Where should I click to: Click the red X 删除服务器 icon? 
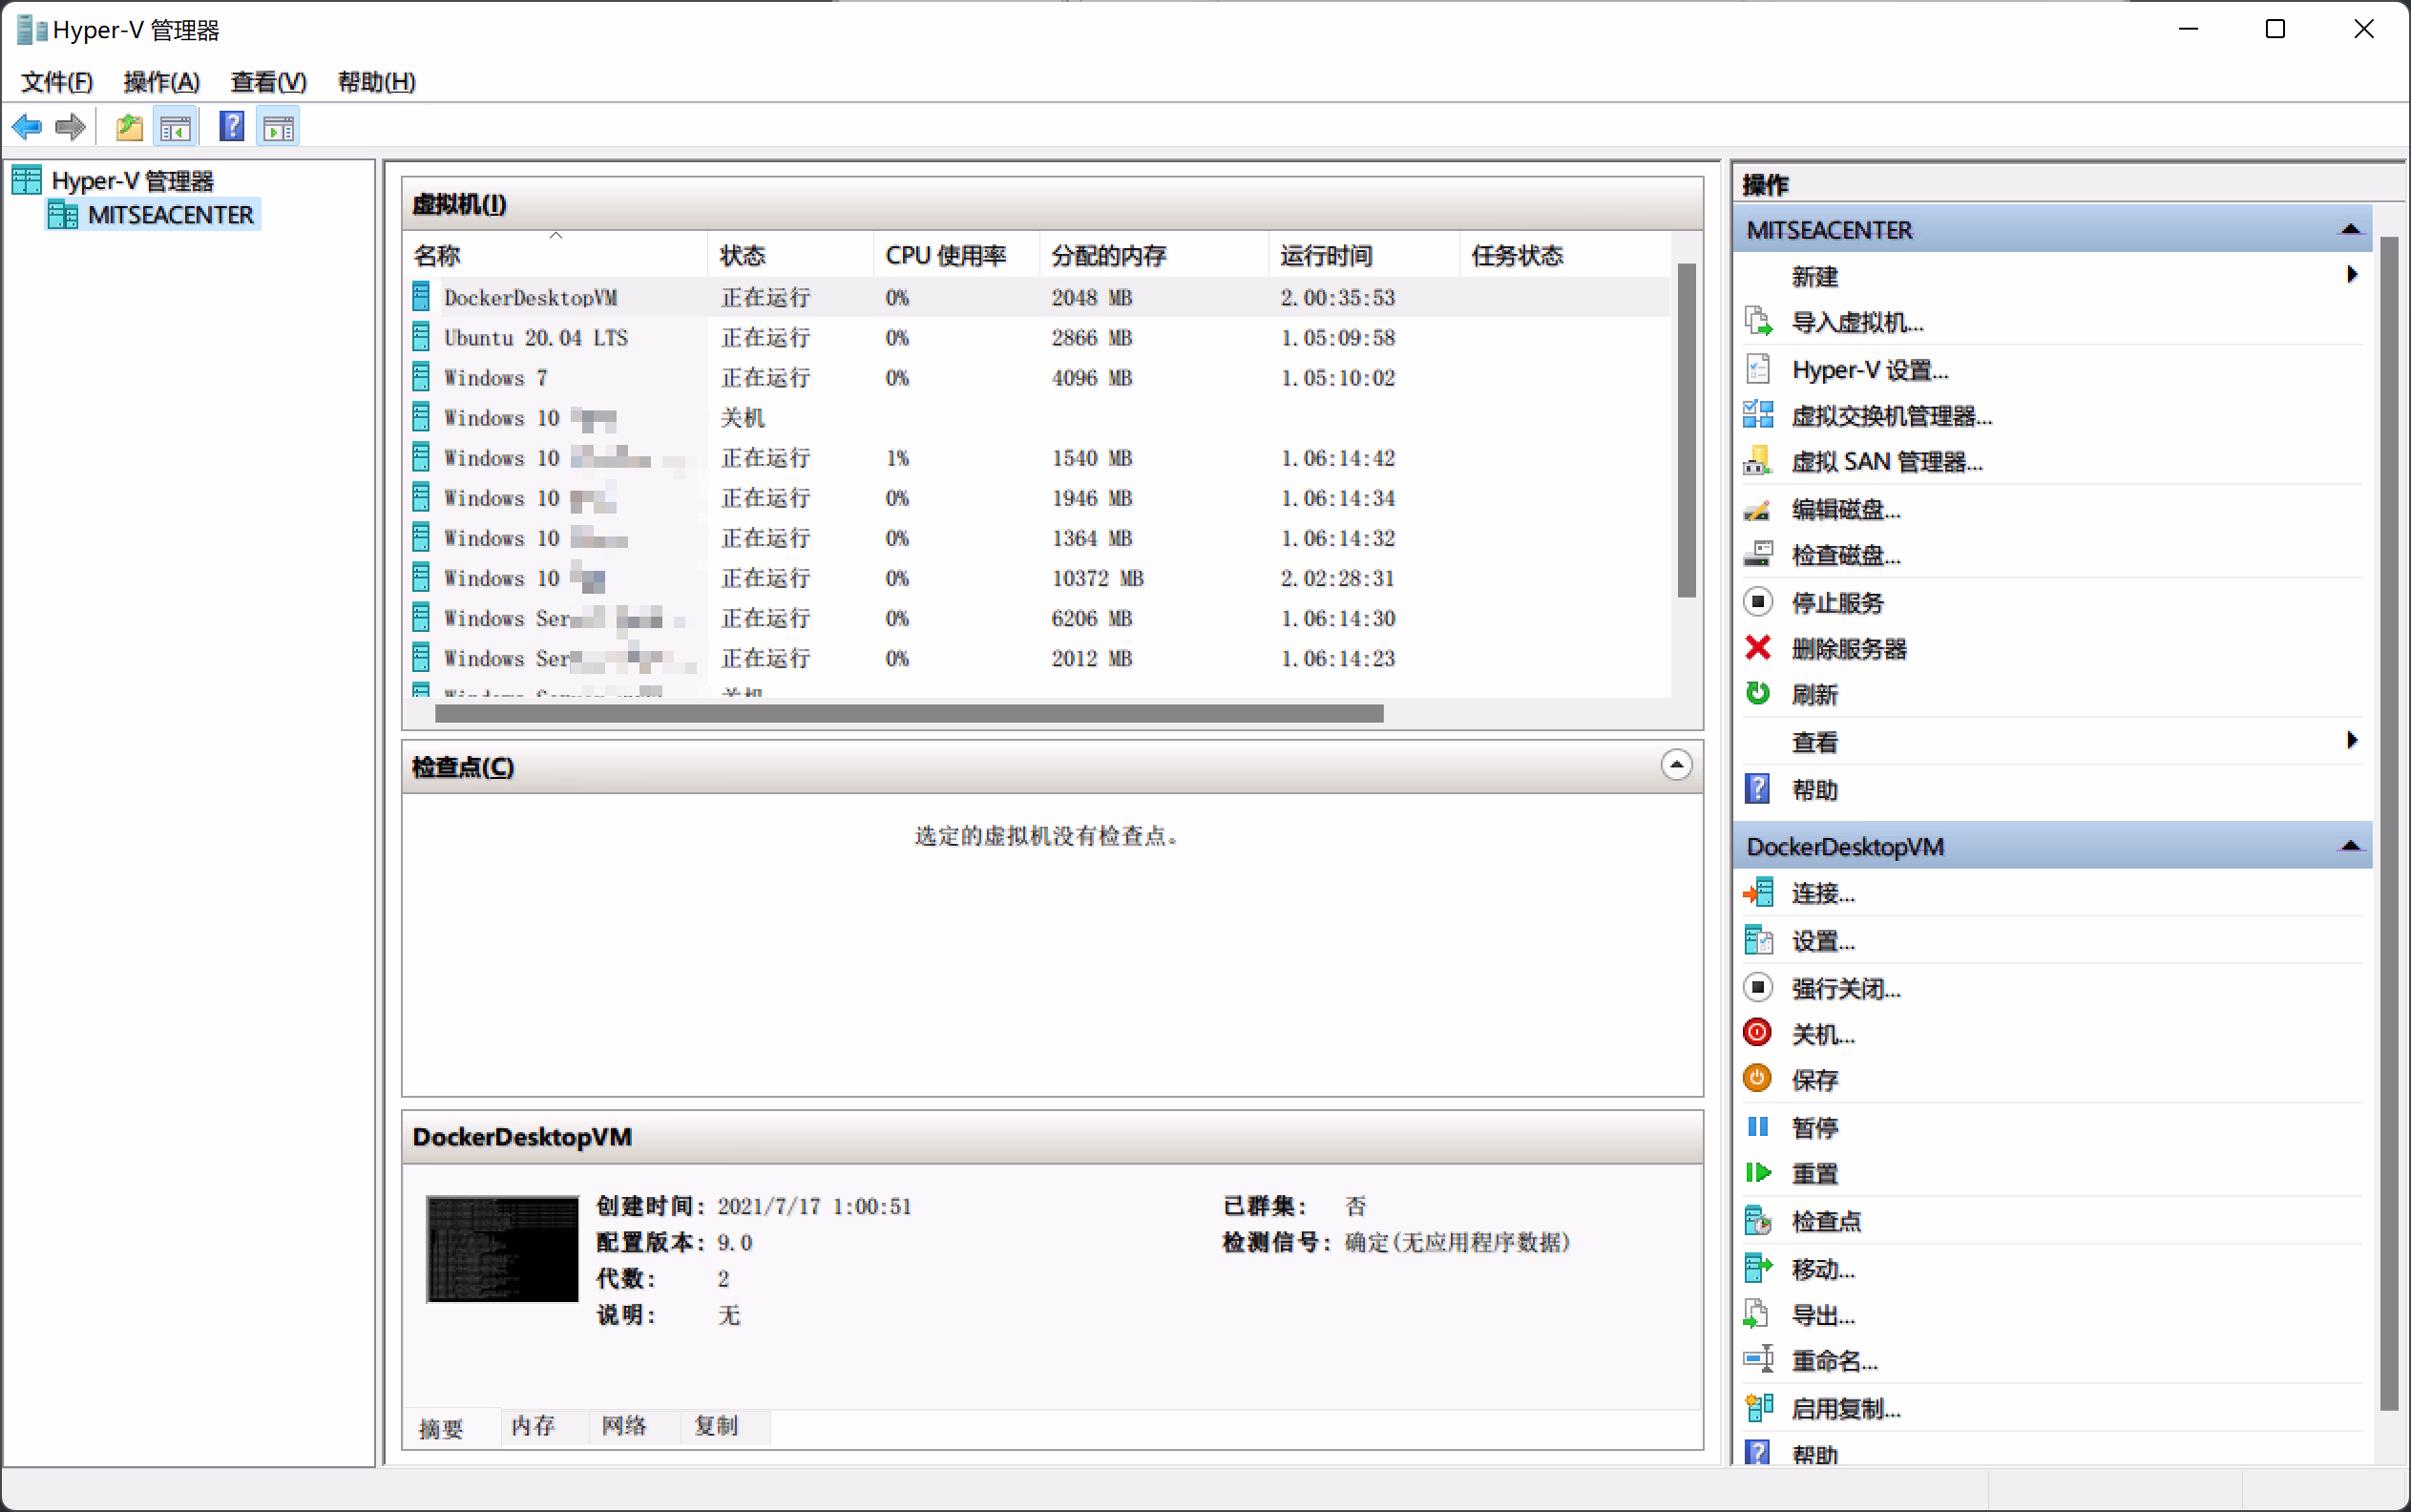coord(1757,648)
